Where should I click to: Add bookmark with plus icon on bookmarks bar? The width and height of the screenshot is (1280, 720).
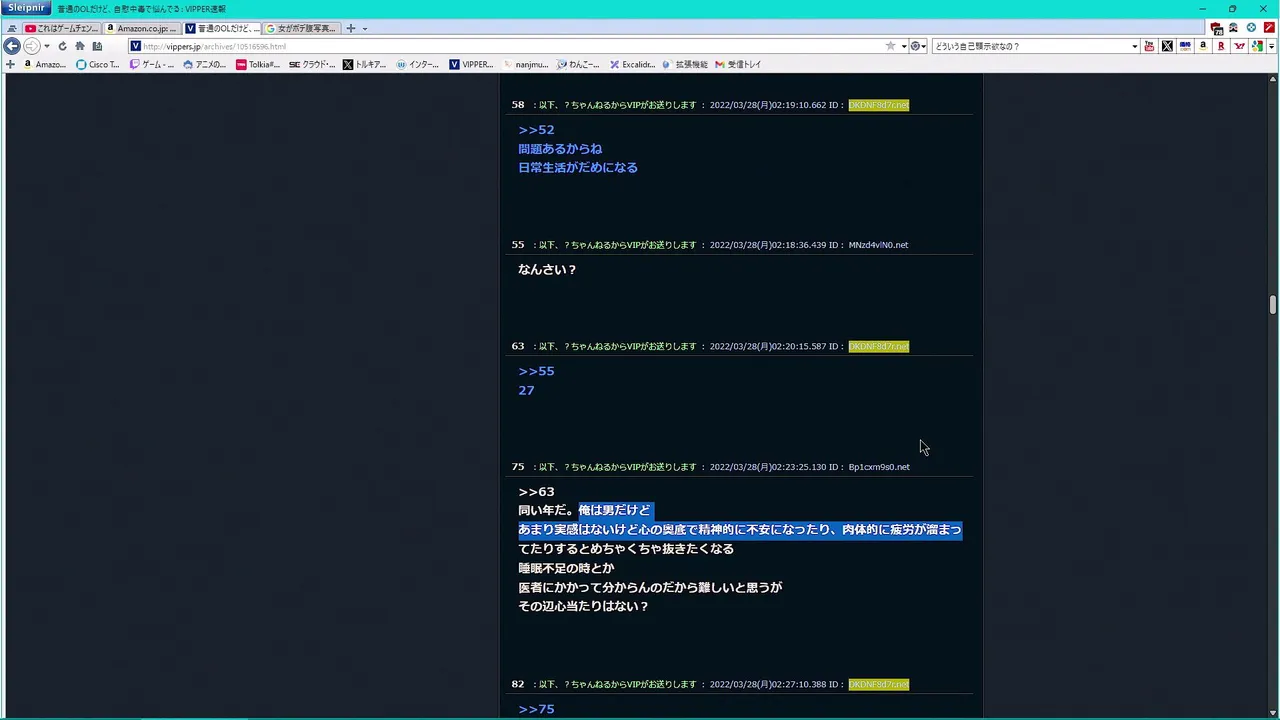(x=10, y=64)
